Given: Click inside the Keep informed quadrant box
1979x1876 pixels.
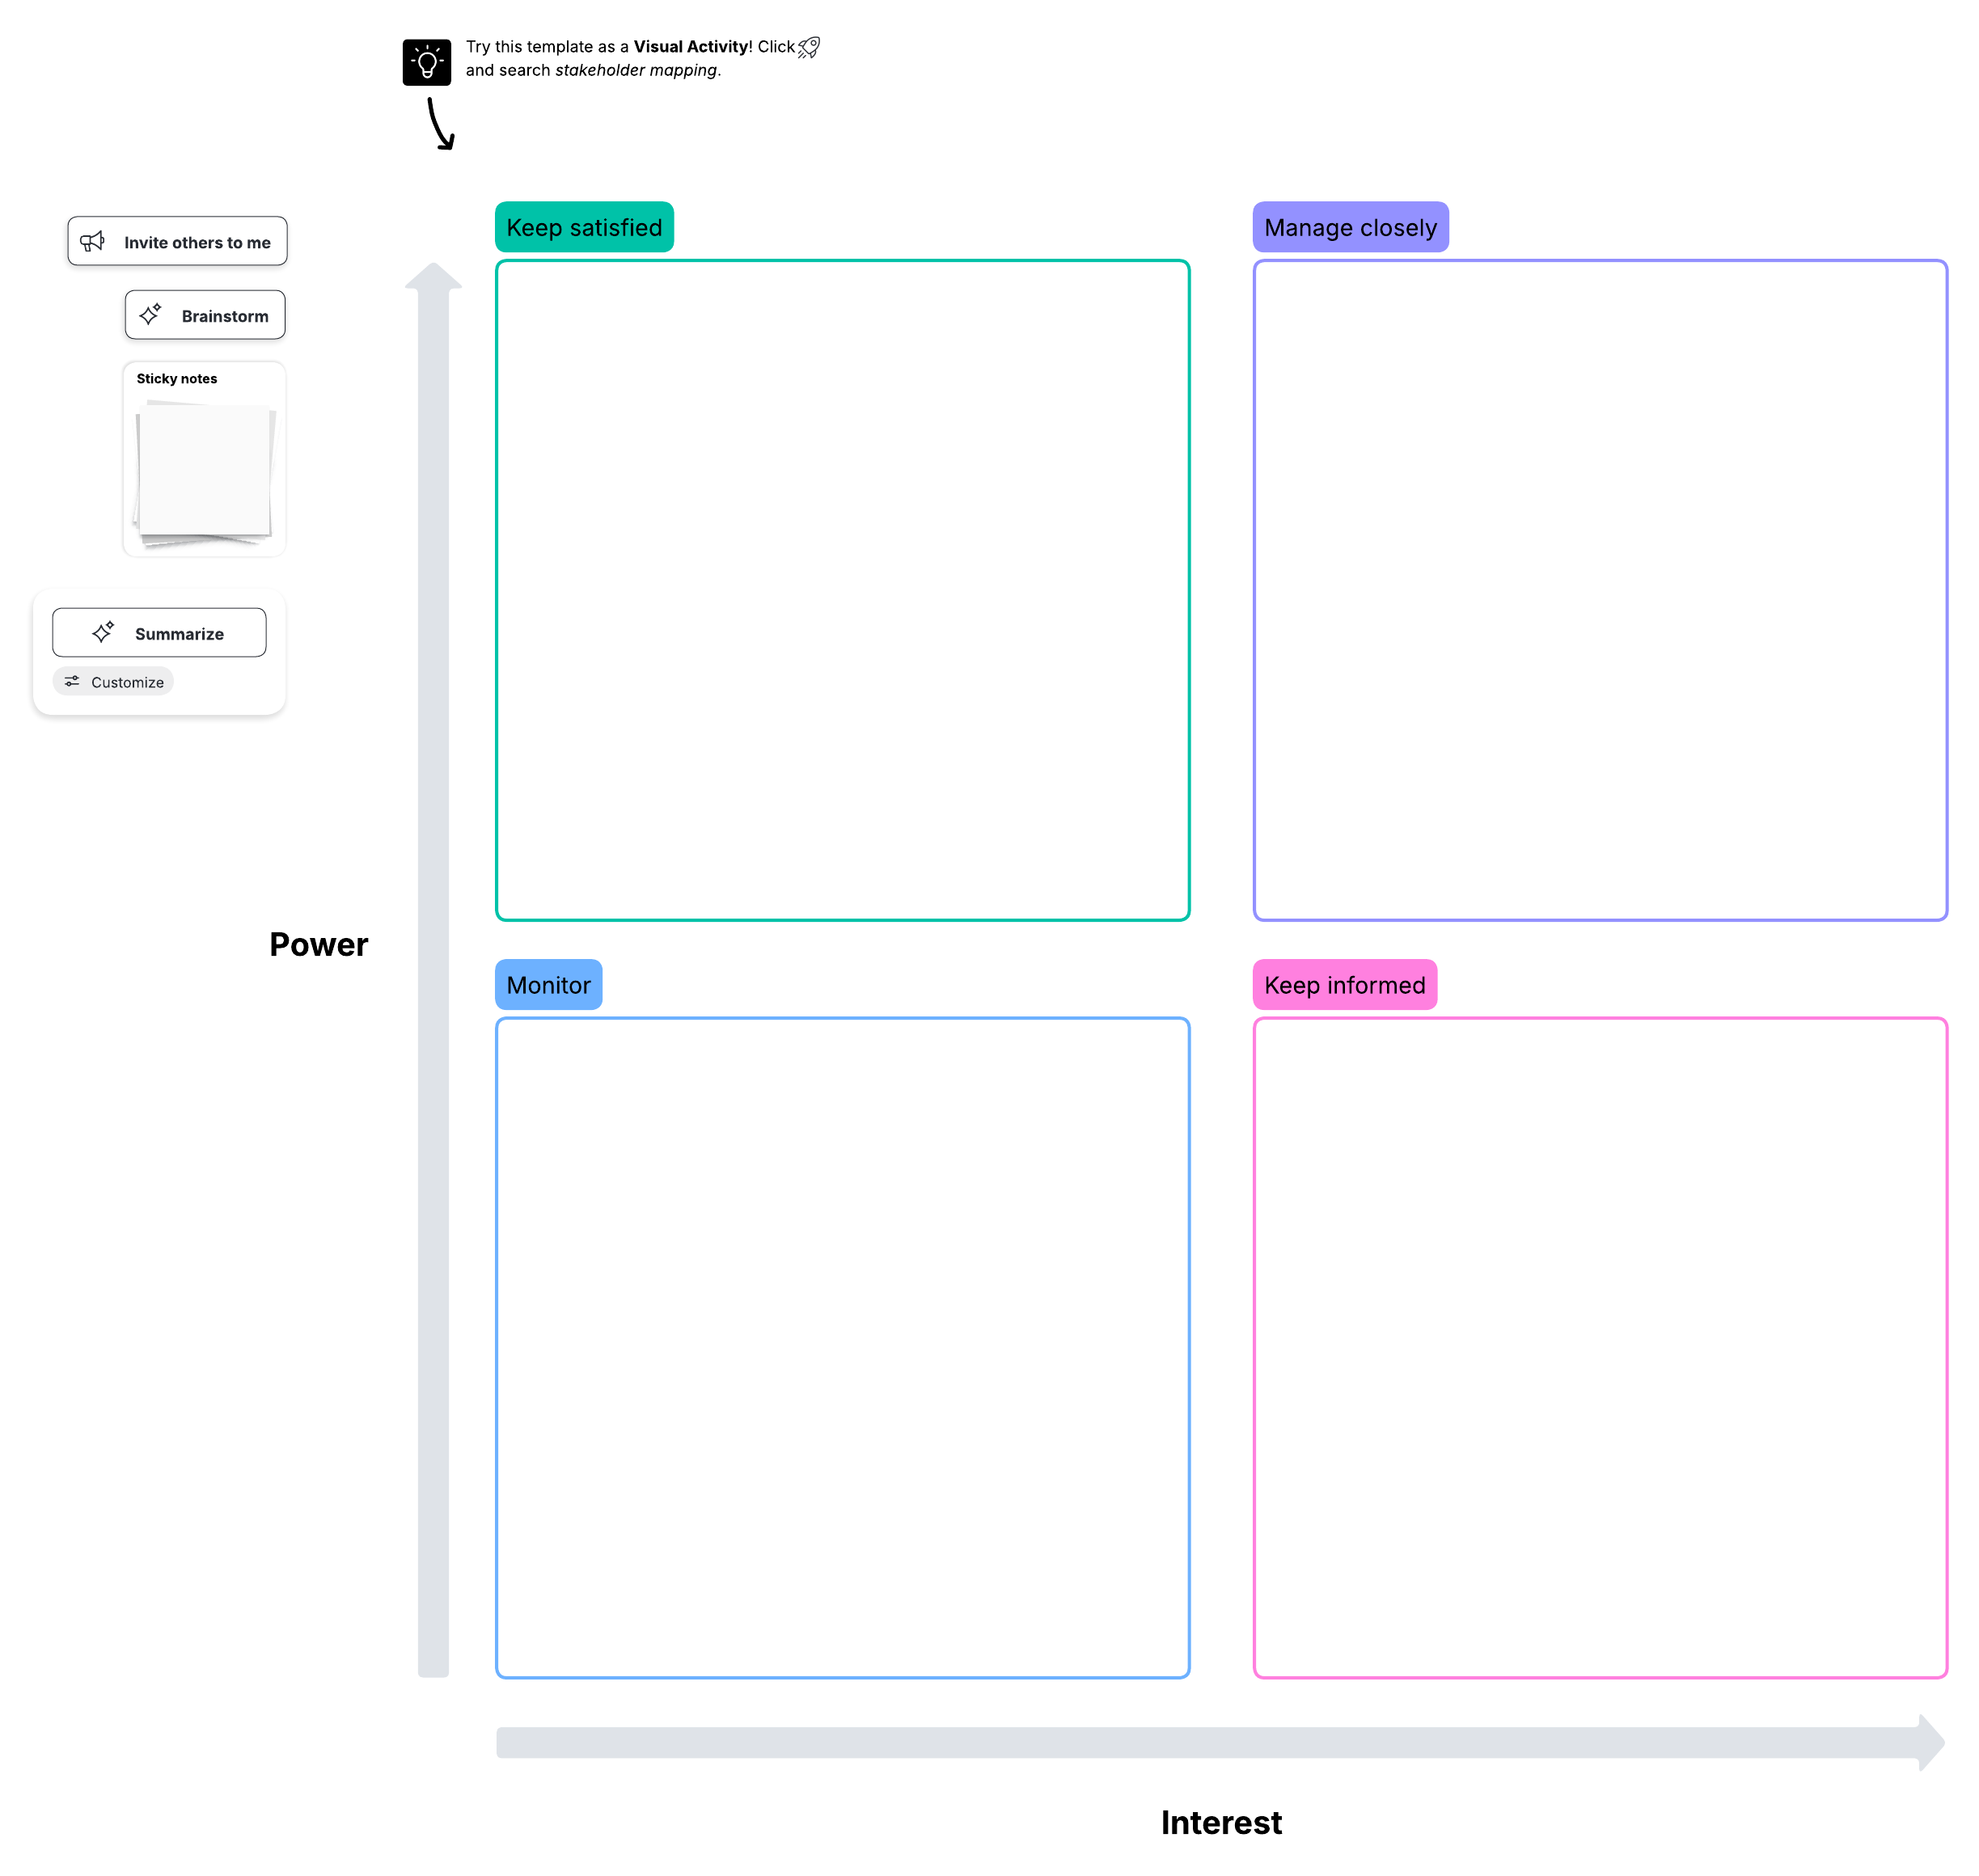Looking at the screenshot, I should coord(1600,1347).
